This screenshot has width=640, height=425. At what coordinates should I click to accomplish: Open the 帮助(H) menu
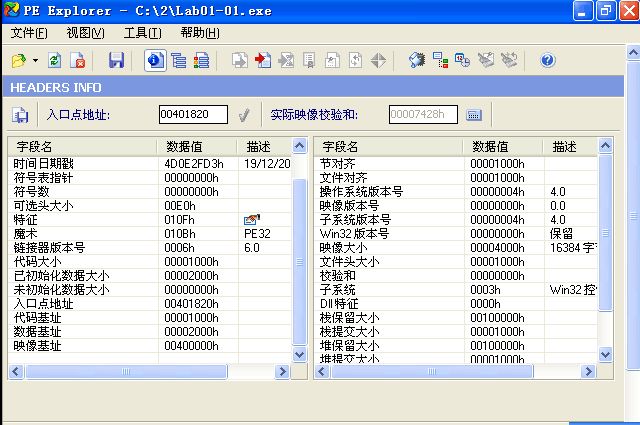coord(200,33)
